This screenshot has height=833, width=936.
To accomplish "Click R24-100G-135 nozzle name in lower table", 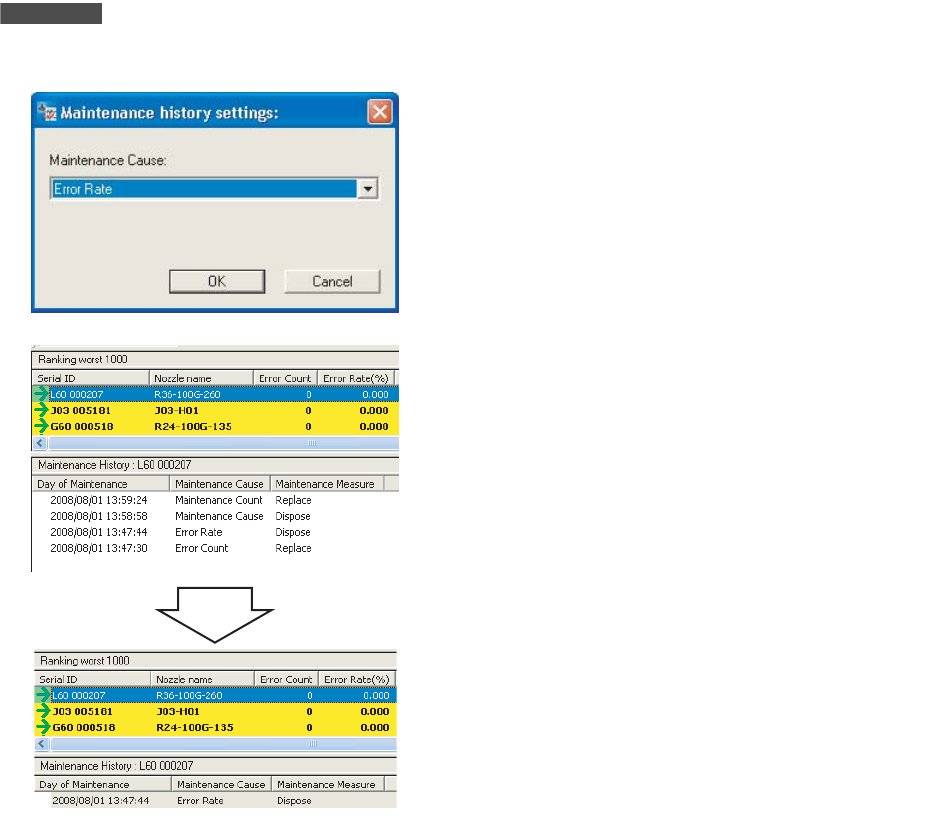I will [x=195, y=727].
